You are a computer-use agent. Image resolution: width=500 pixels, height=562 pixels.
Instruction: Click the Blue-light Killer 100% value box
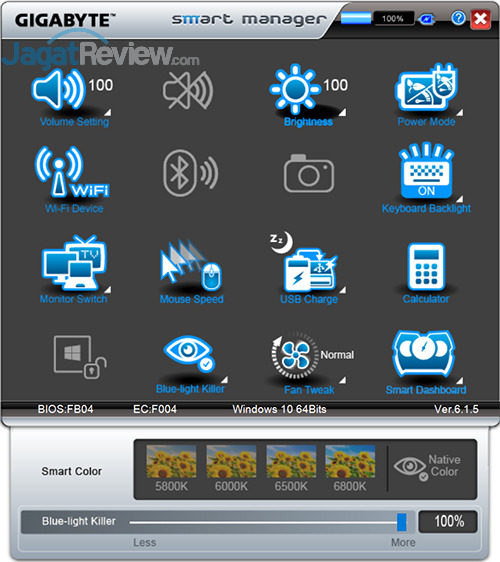coord(448,521)
